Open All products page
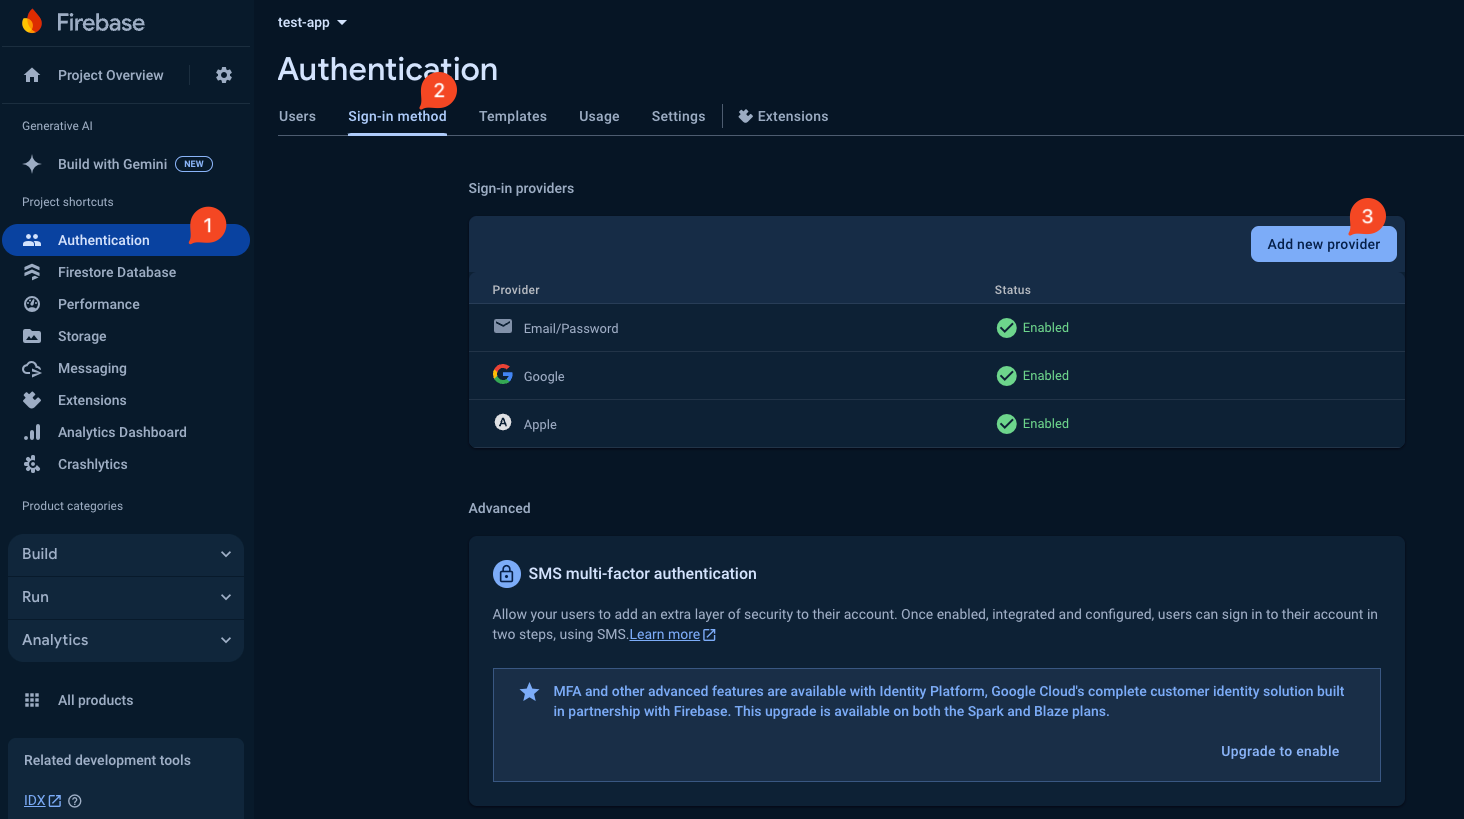 [95, 700]
